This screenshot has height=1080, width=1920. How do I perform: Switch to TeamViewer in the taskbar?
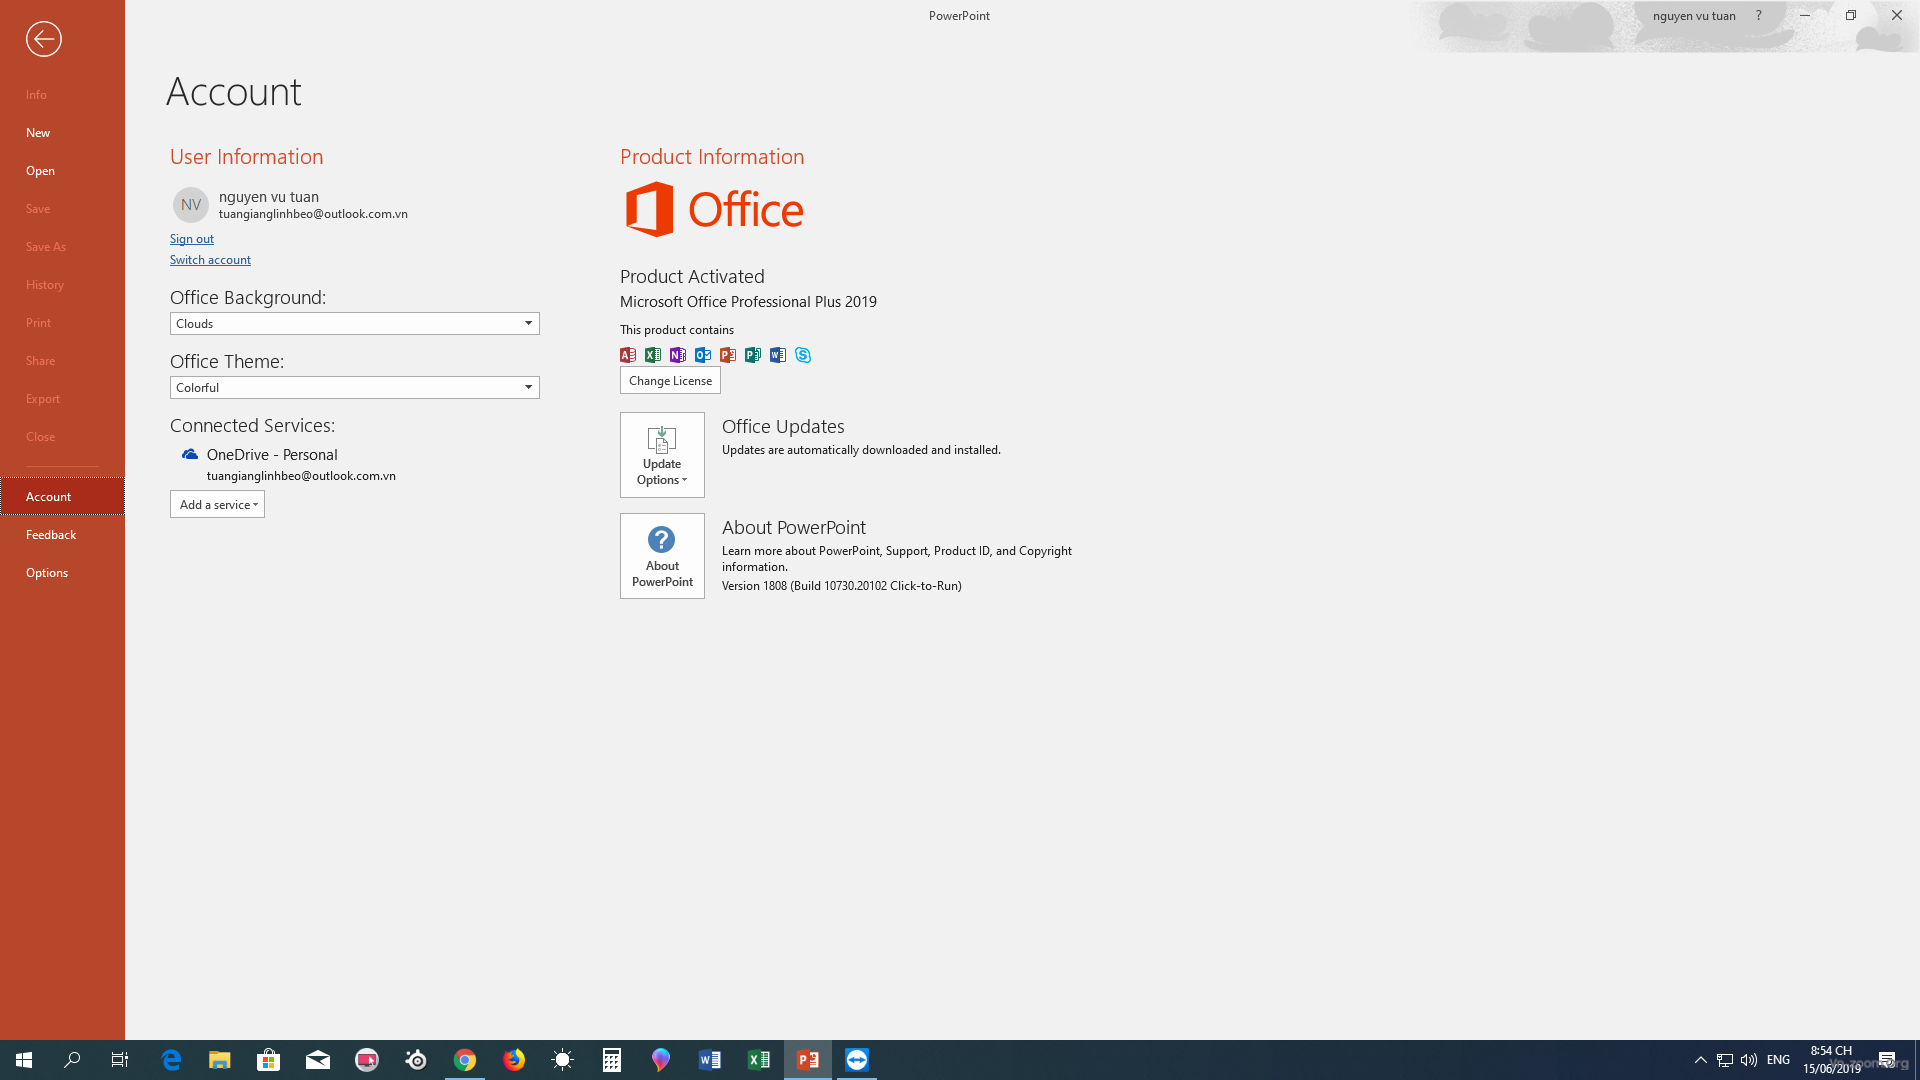tap(857, 1060)
